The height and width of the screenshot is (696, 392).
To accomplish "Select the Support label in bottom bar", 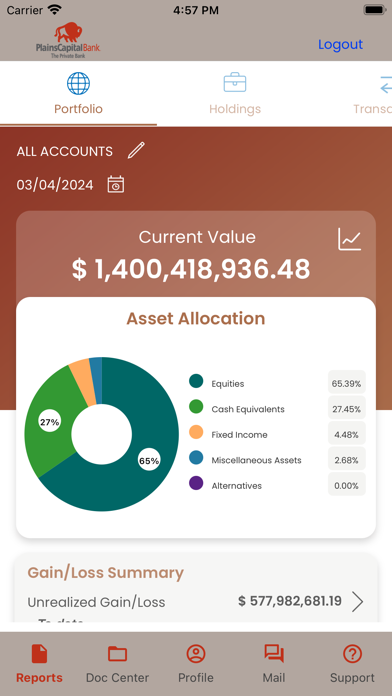I will click(x=352, y=678).
